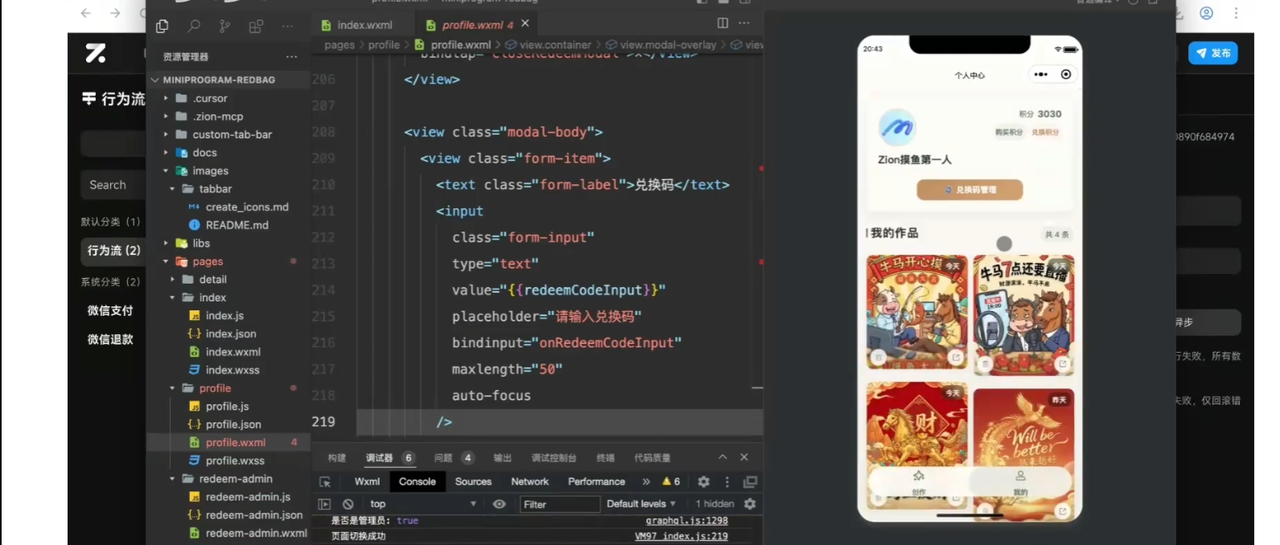
Task: Switch to the Network devtools tab
Action: tap(530, 482)
